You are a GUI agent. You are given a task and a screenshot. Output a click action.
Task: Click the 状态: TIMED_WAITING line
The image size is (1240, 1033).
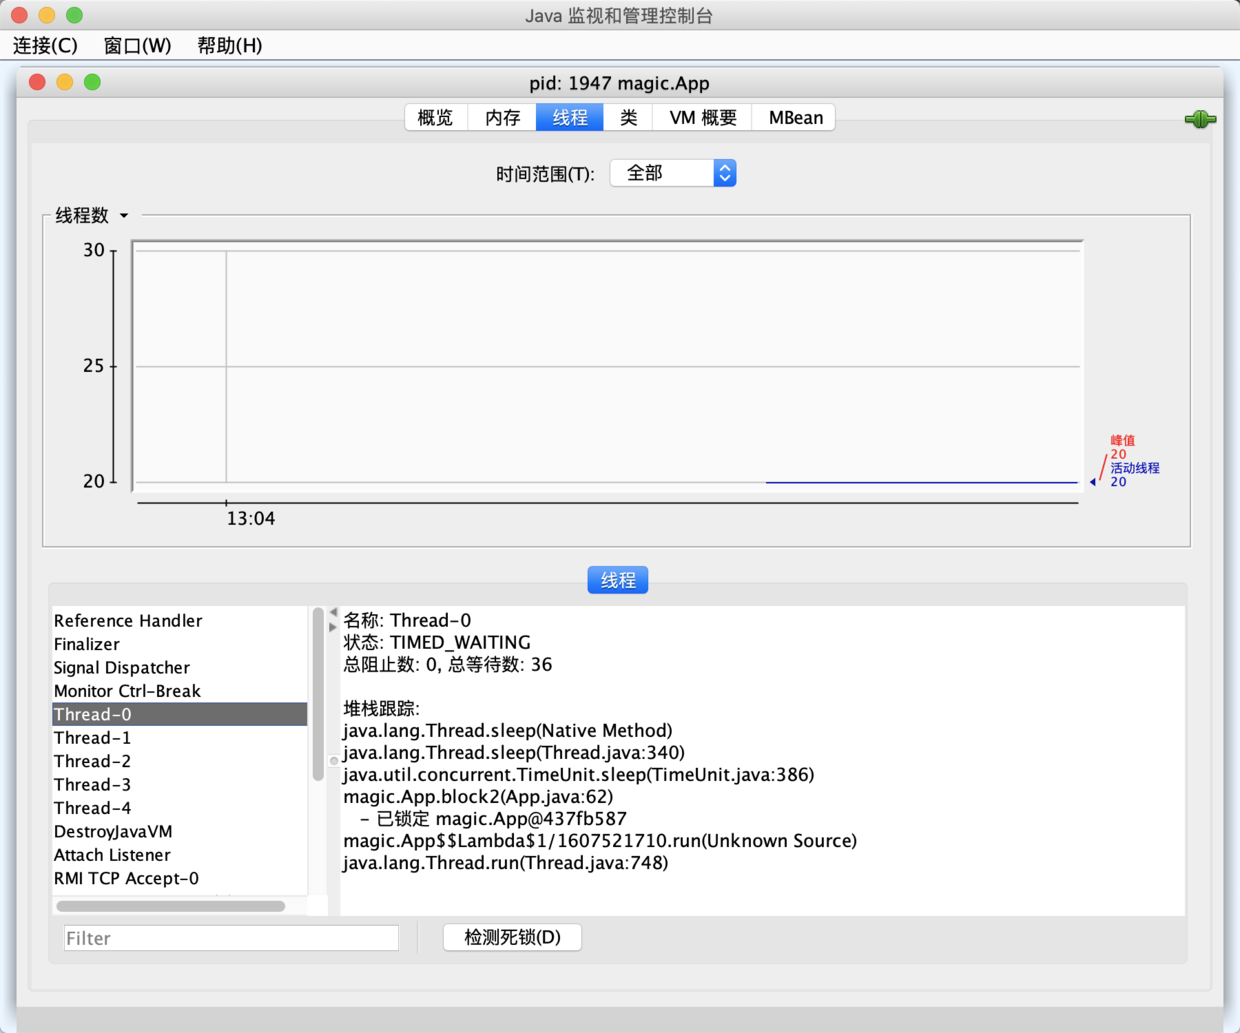tap(437, 642)
